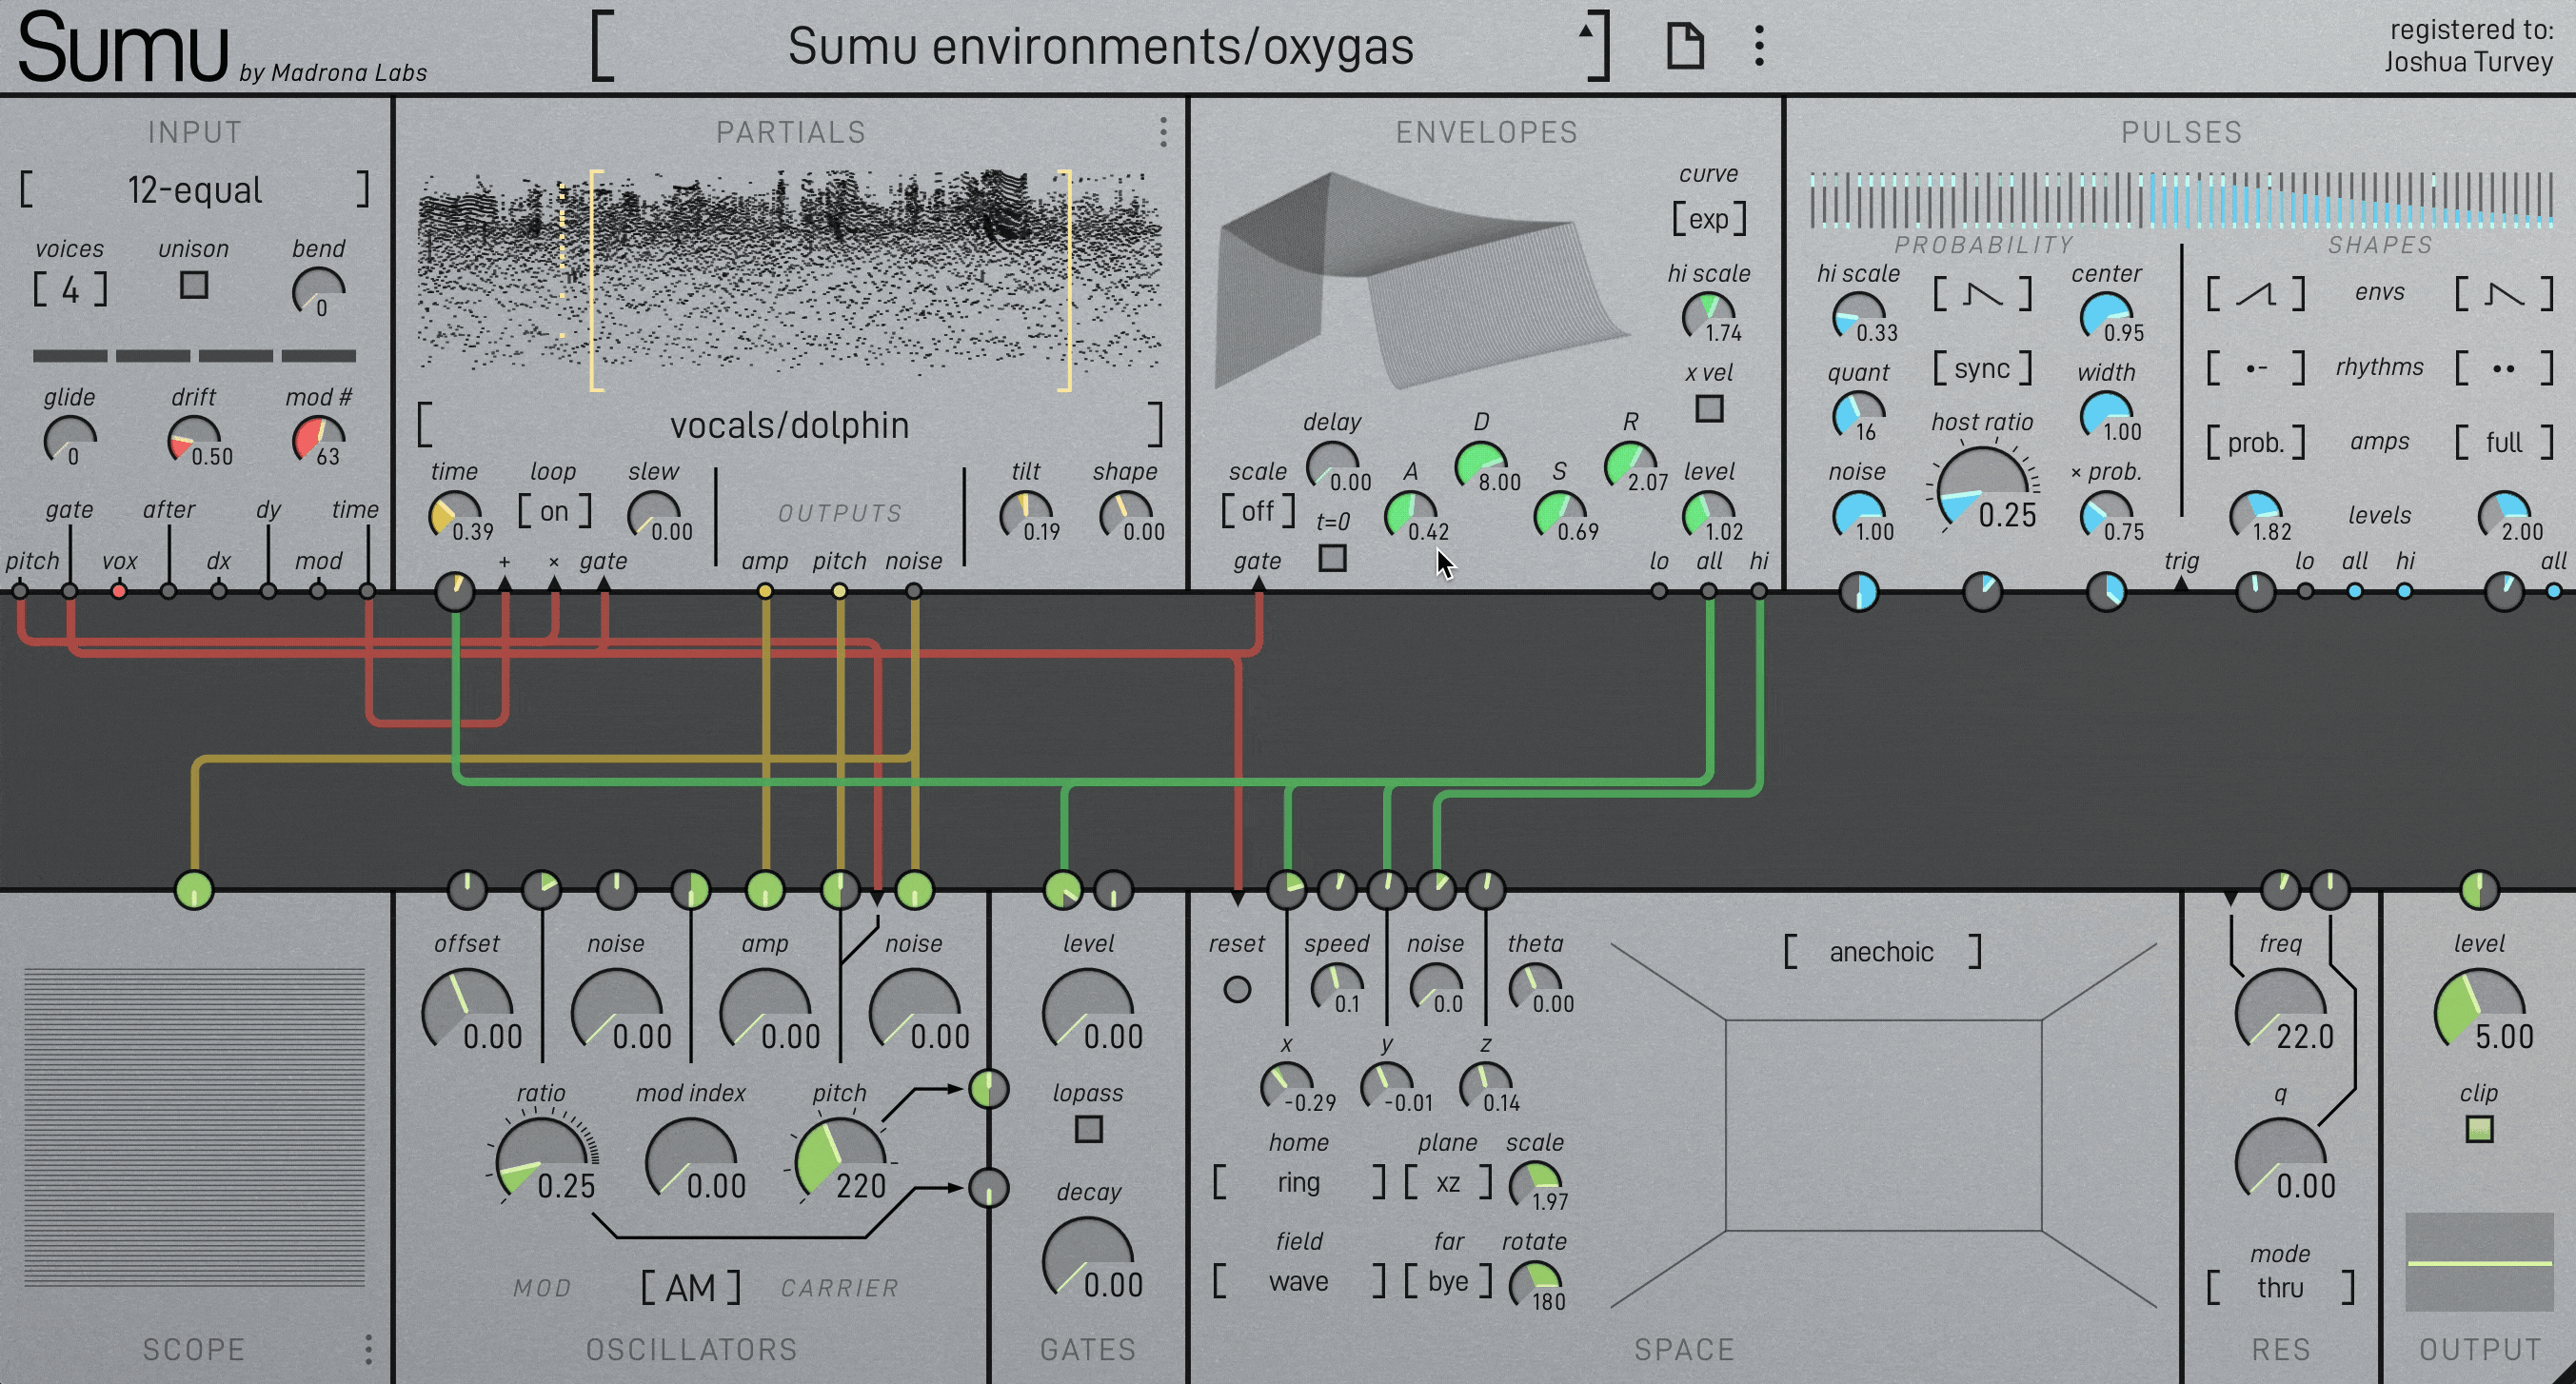
Task: Open the SCOPE panel three-dot menu
Action: pyautogui.click(x=369, y=1349)
